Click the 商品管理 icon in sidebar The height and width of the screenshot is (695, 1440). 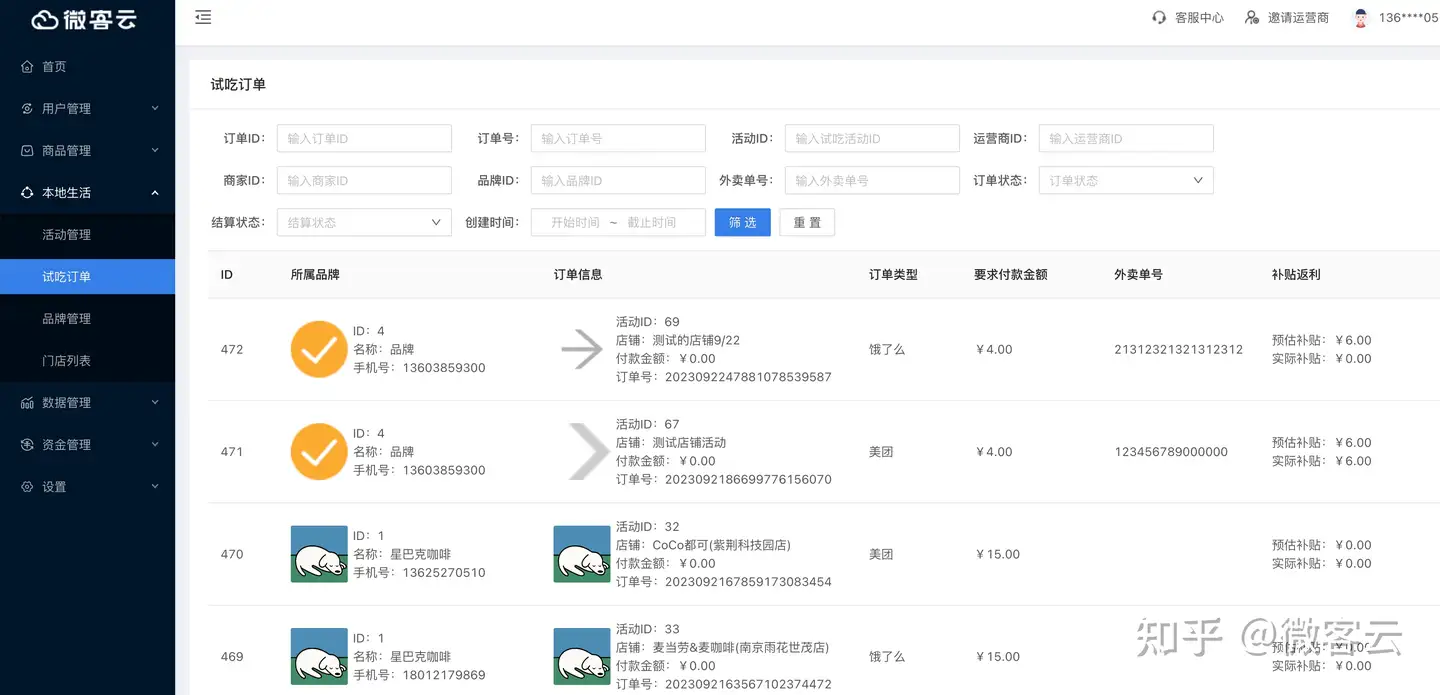click(27, 151)
